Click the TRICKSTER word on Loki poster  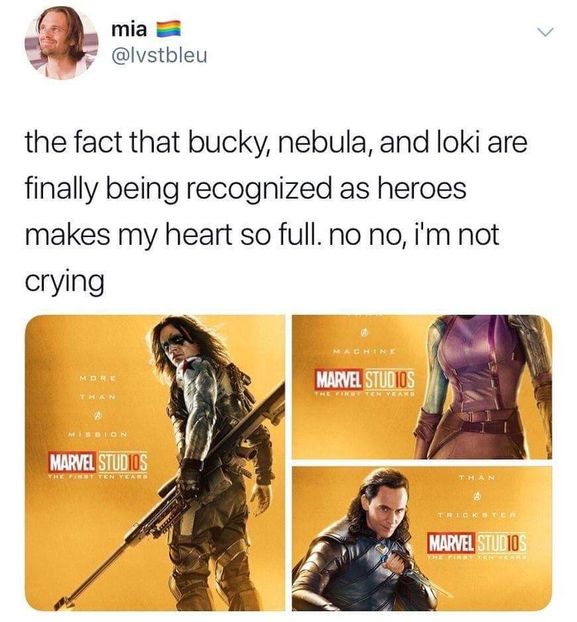click(x=477, y=515)
